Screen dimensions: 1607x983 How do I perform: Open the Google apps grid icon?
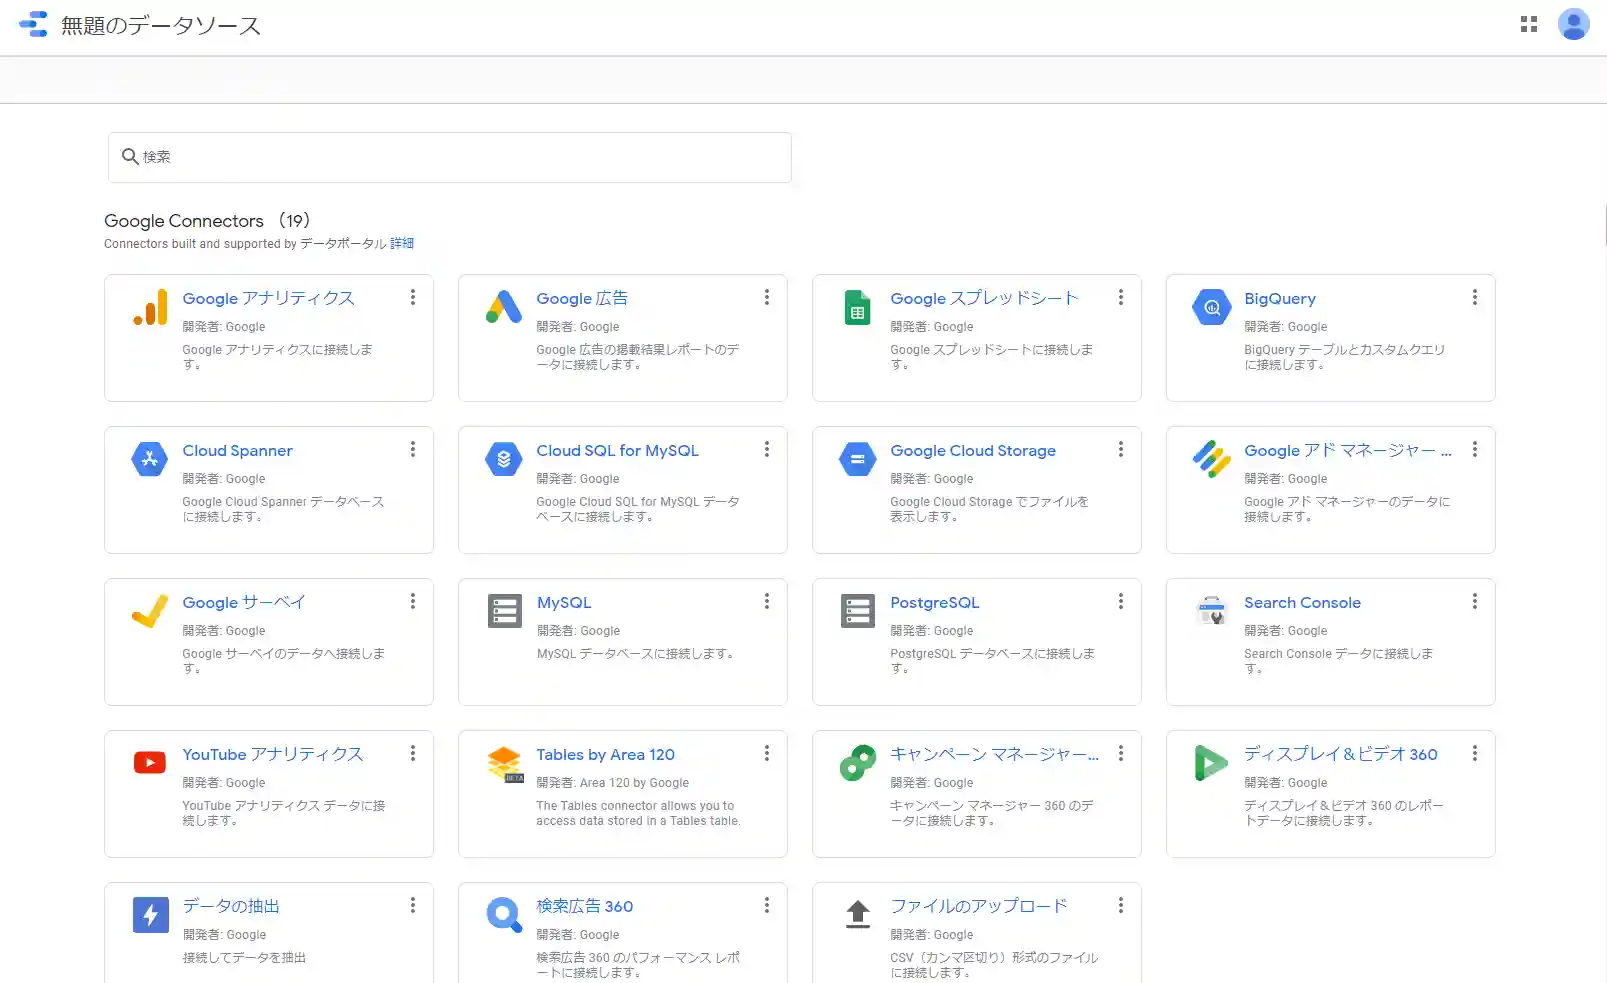[x=1528, y=24]
